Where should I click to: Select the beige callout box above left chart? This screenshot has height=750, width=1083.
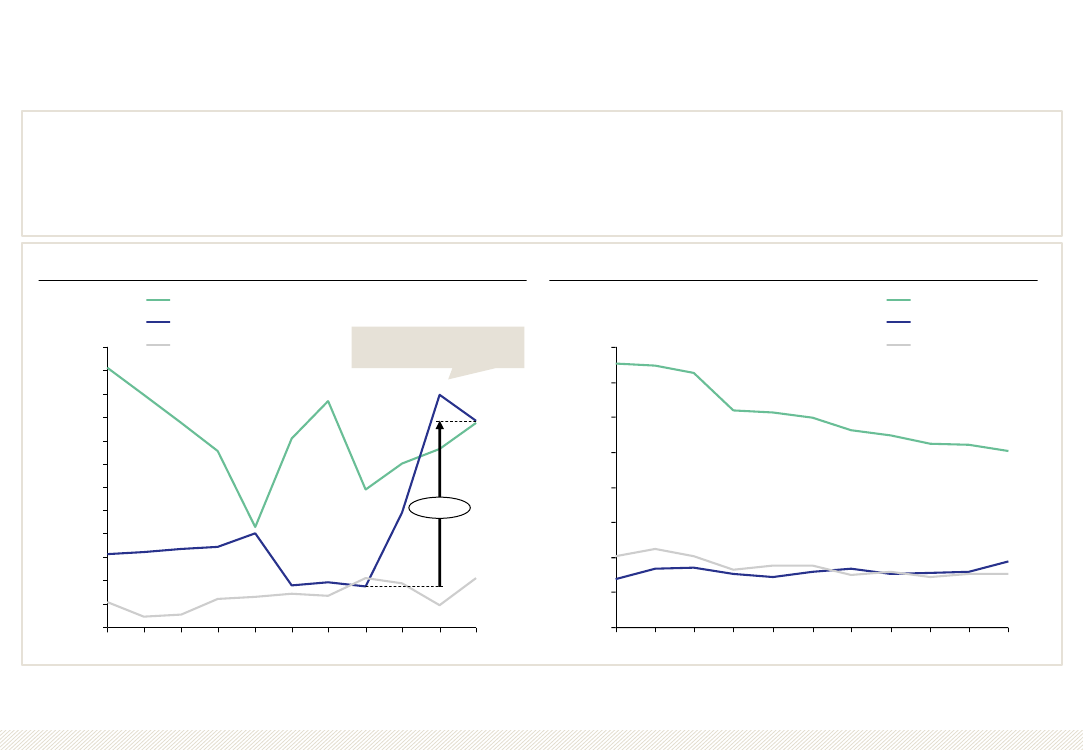point(438,347)
